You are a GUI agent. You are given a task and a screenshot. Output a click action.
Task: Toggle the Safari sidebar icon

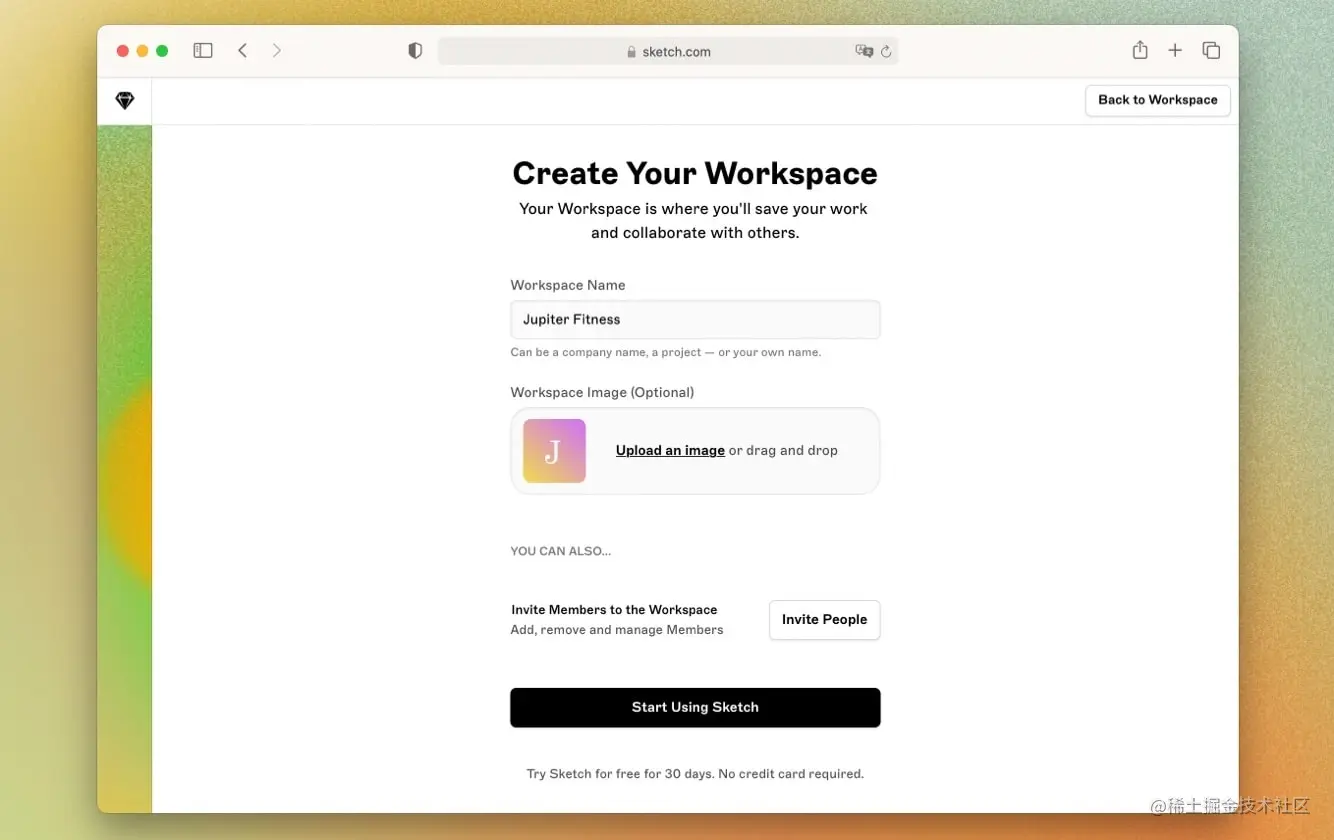(203, 50)
